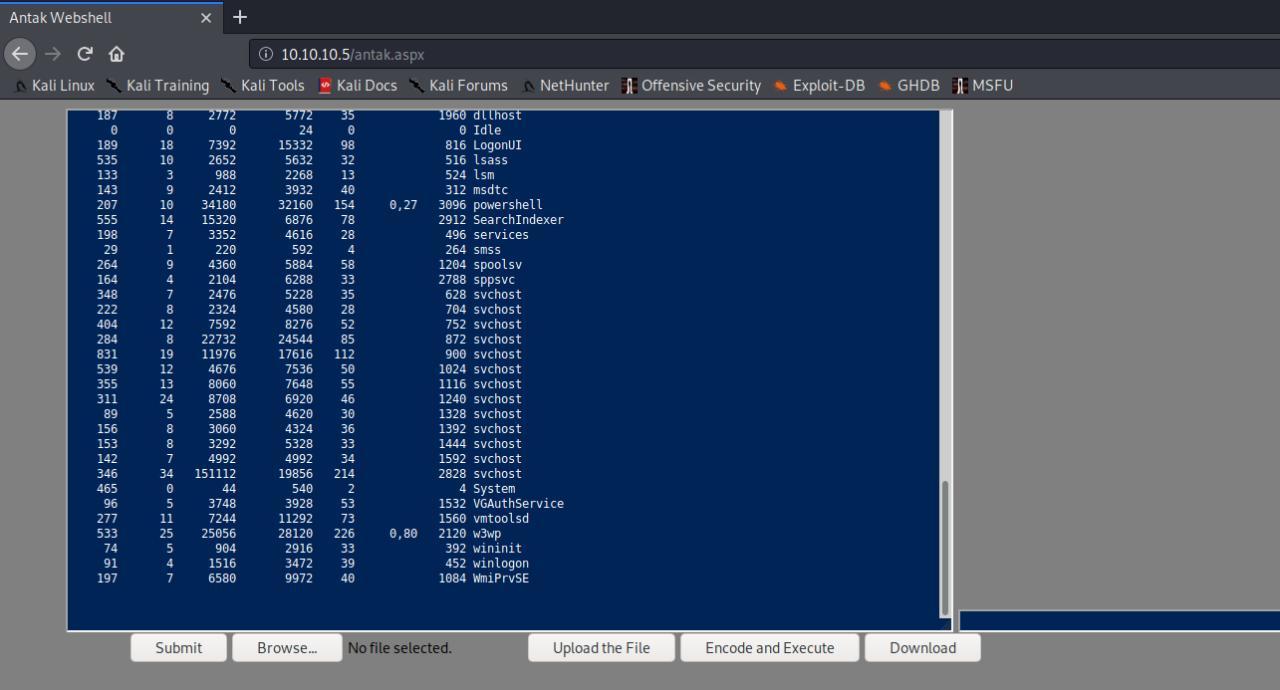The height and width of the screenshot is (690, 1280).
Task: Click the 'No file selected.' label
Action: [400, 648]
